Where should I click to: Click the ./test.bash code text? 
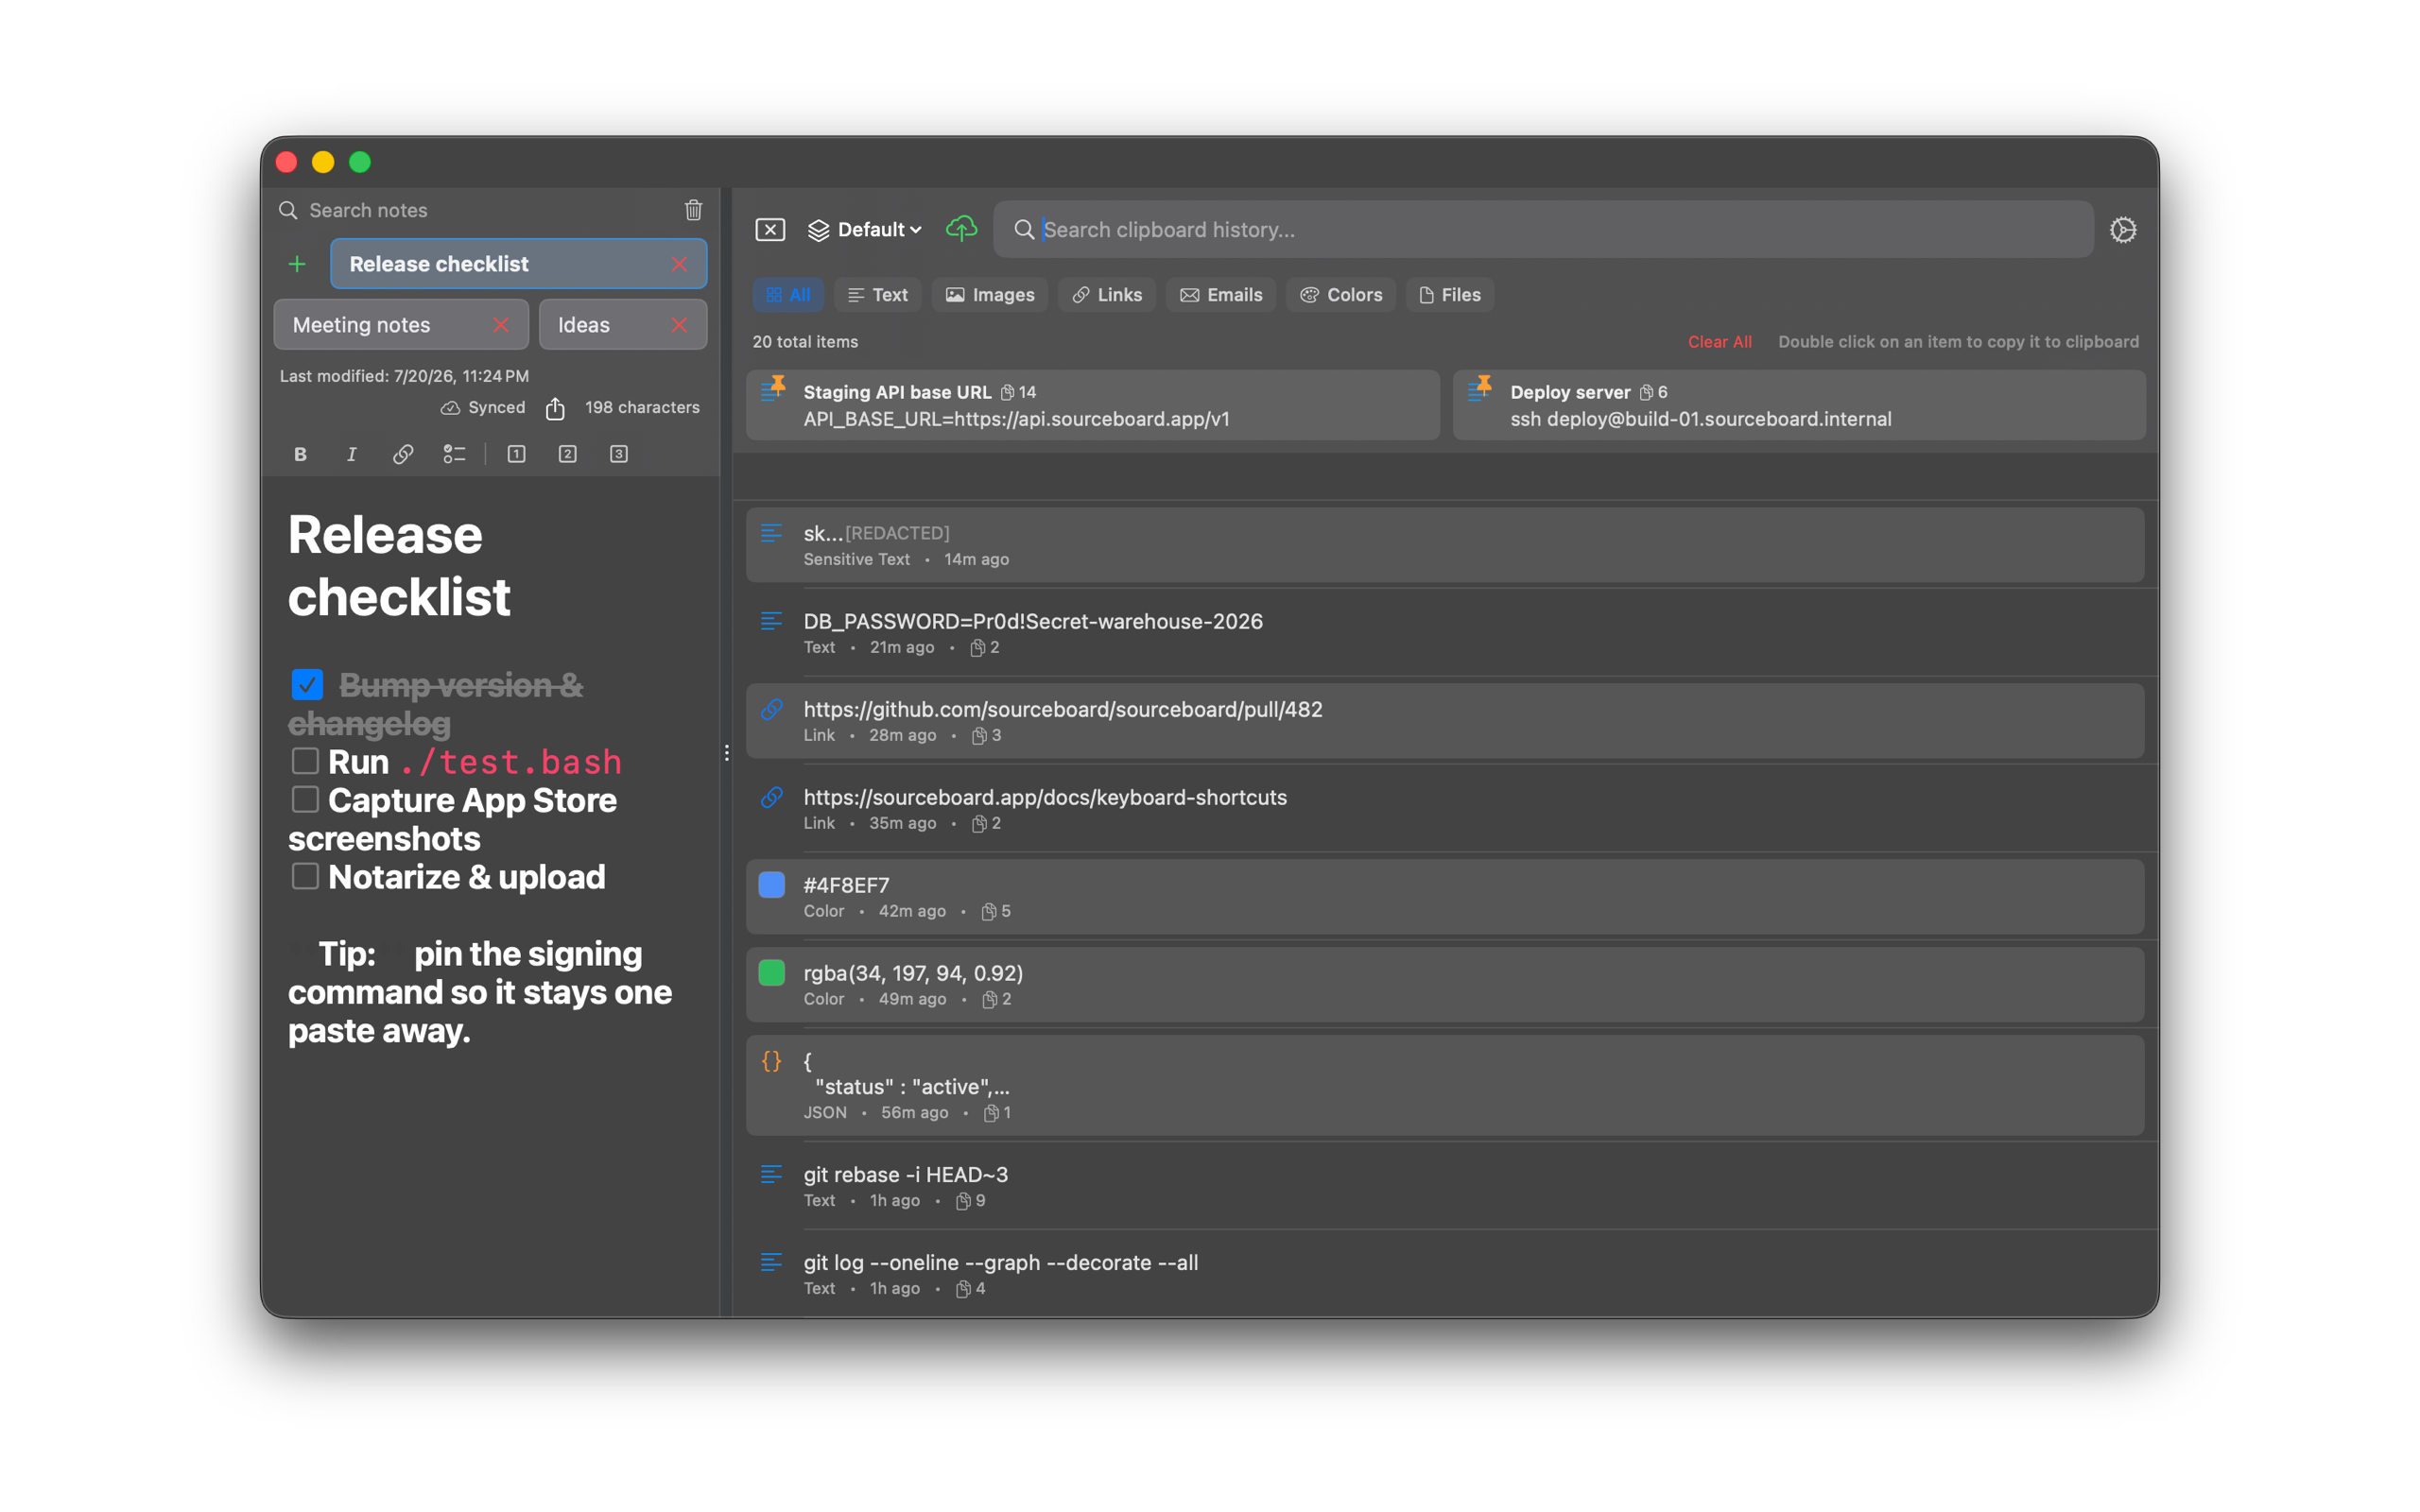click(x=511, y=762)
